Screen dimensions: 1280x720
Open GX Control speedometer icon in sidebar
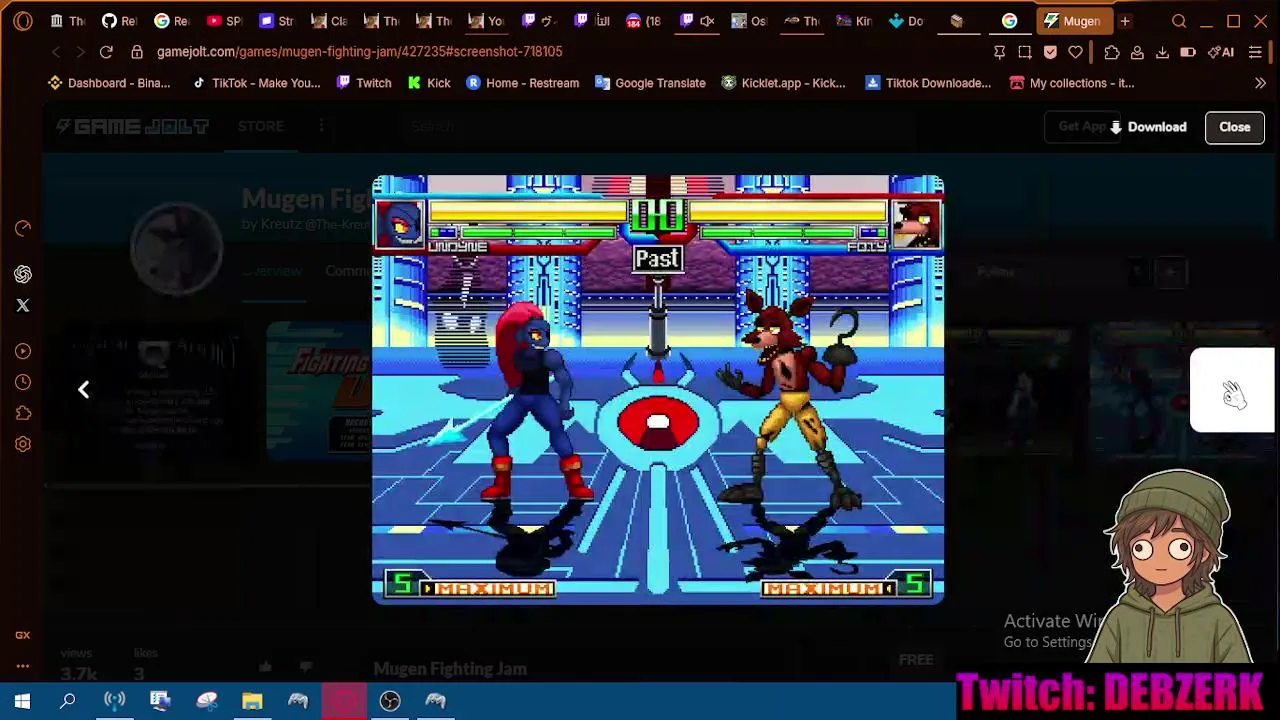pos(23,229)
